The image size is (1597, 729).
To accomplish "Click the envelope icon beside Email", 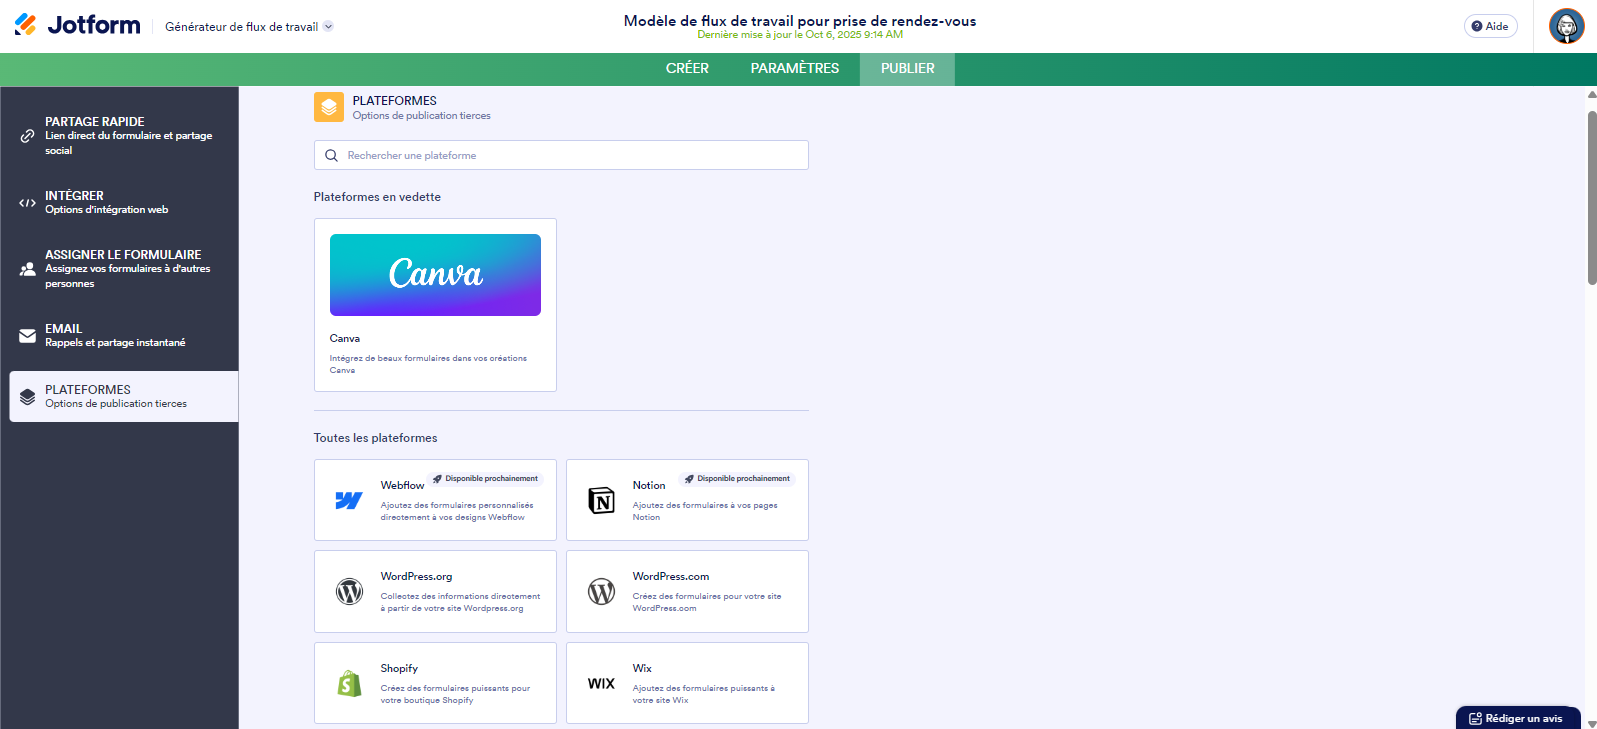I will (28, 336).
